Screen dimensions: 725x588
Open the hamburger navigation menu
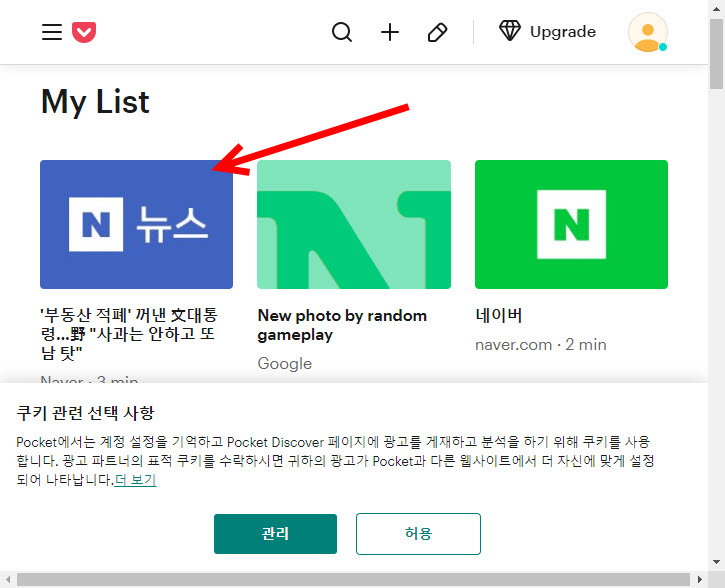click(x=52, y=32)
